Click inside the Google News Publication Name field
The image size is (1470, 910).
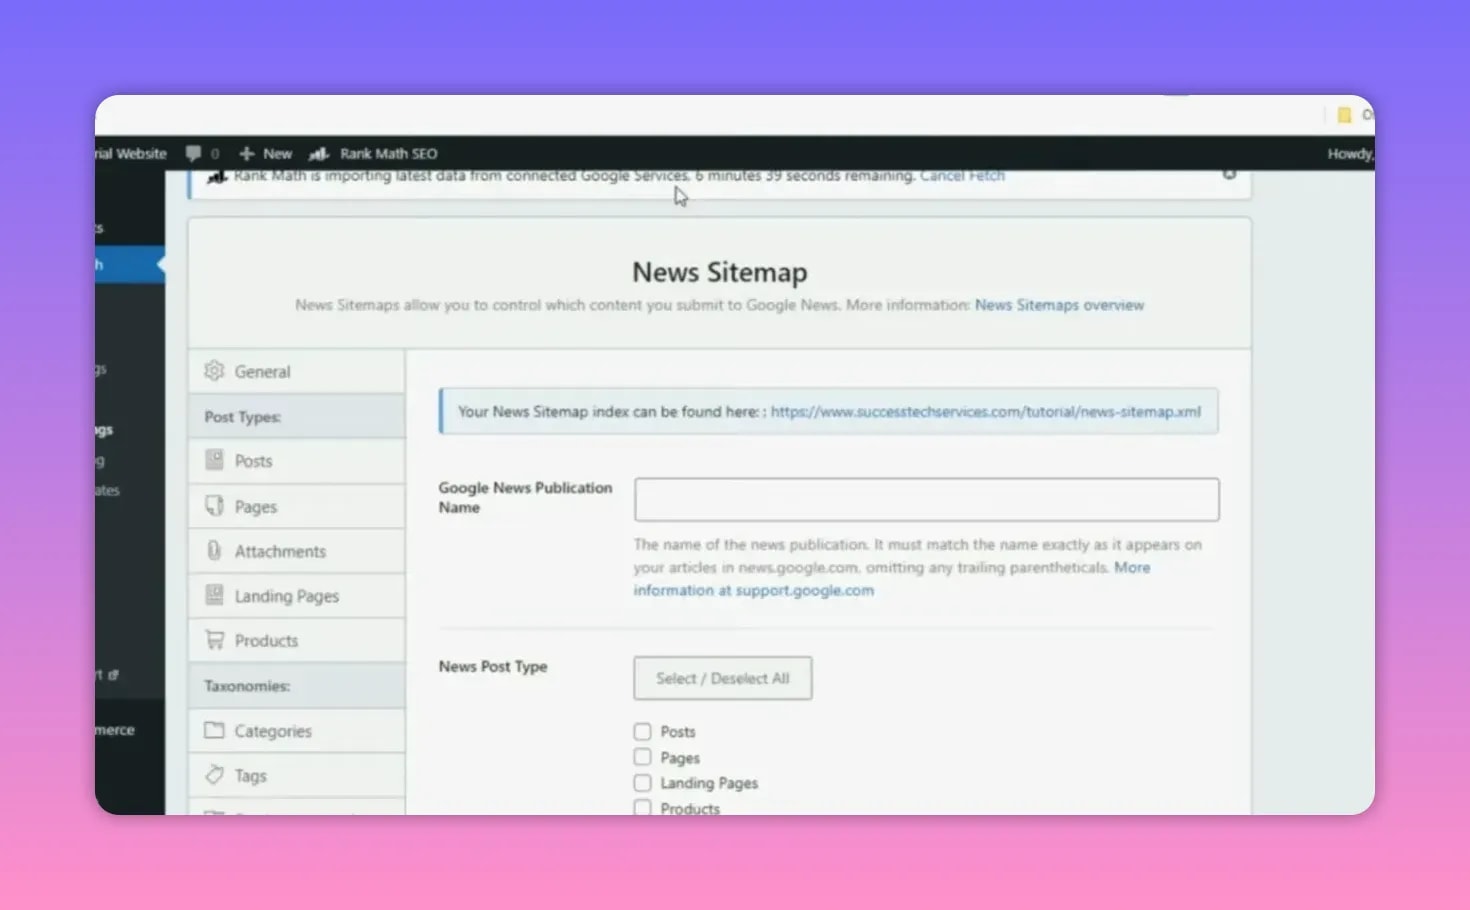coord(926,499)
